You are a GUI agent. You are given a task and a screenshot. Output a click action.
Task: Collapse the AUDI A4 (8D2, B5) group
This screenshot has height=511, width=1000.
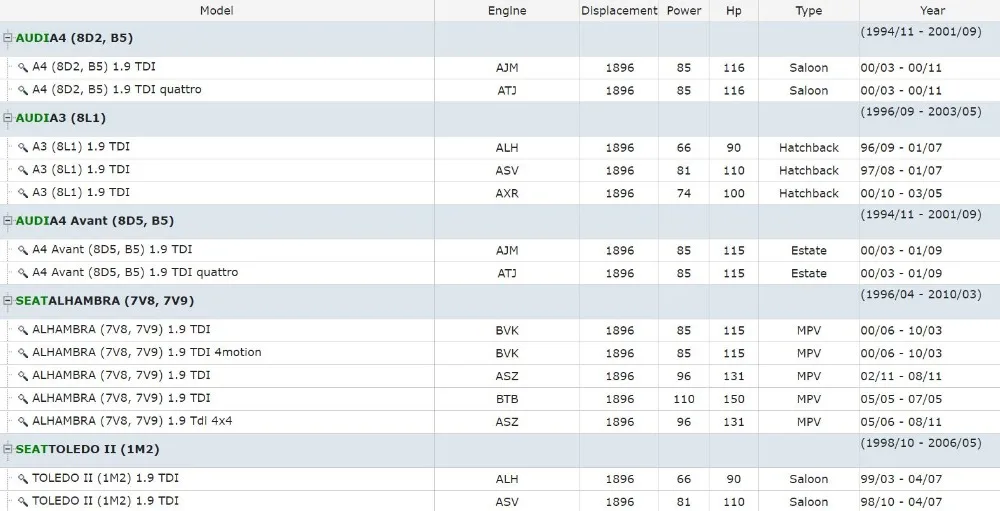pos(8,38)
